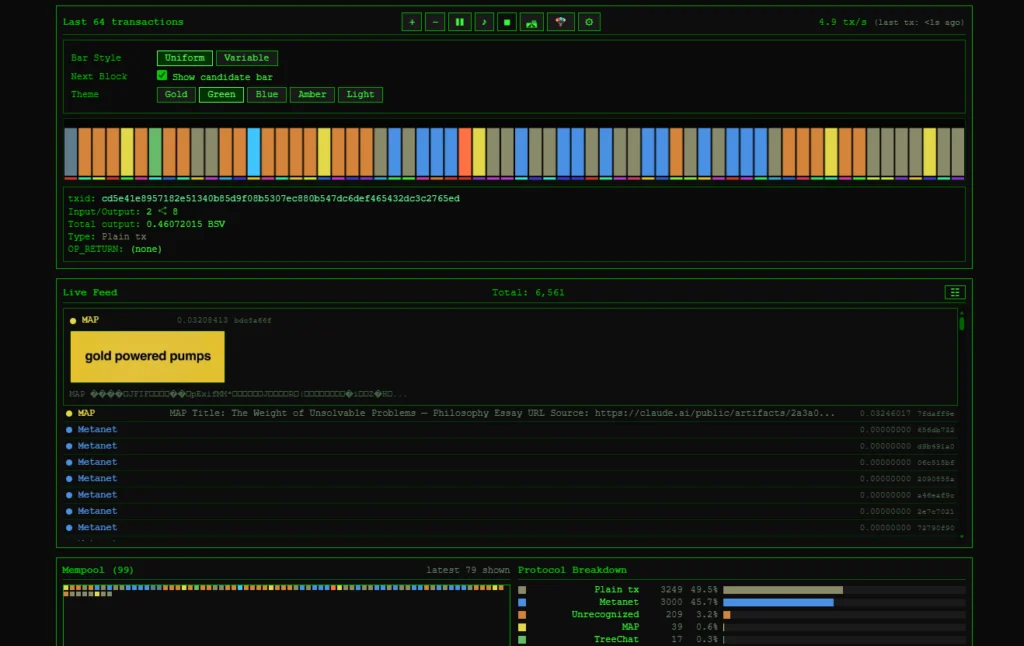This screenshot has width=1024, height=646.
Task: Click the Unrecognized label in Protocol Breakdown
Action: pos(605,615)
